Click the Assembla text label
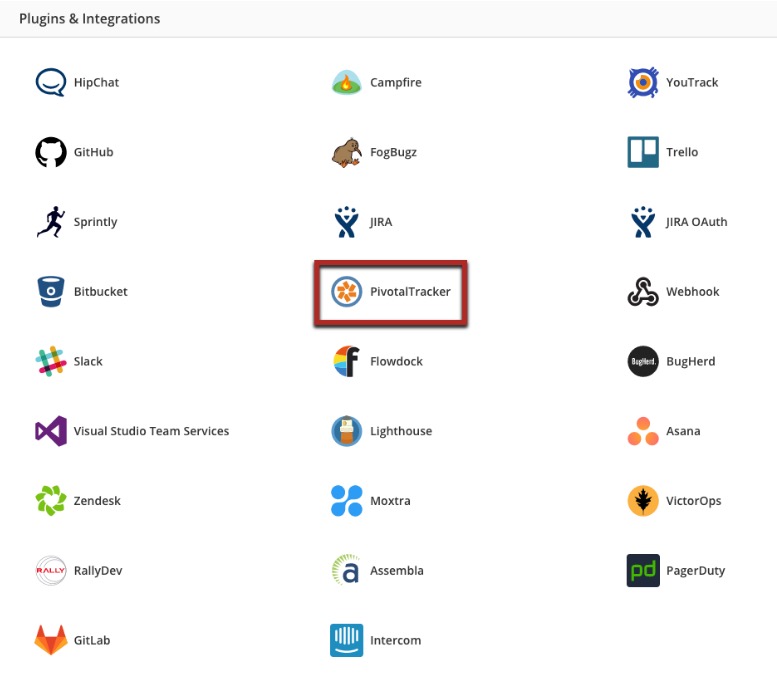The width and height of the screenshot is (777, 683). (396, 570)
